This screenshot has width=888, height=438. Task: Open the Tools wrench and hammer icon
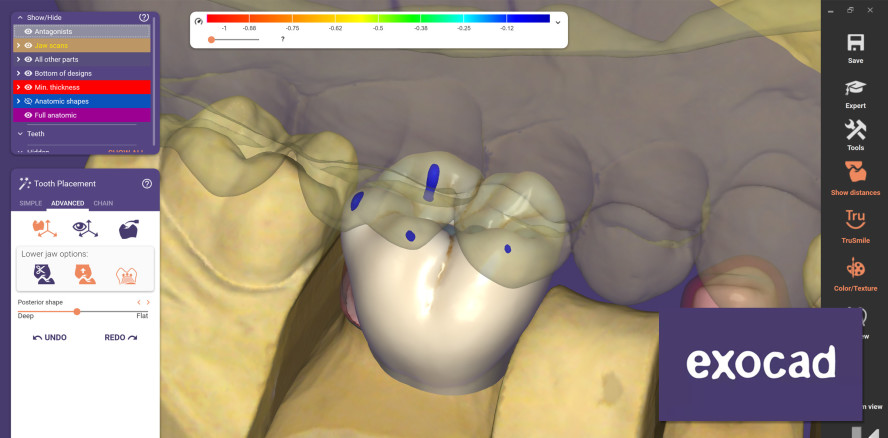(x=855, y=130)
